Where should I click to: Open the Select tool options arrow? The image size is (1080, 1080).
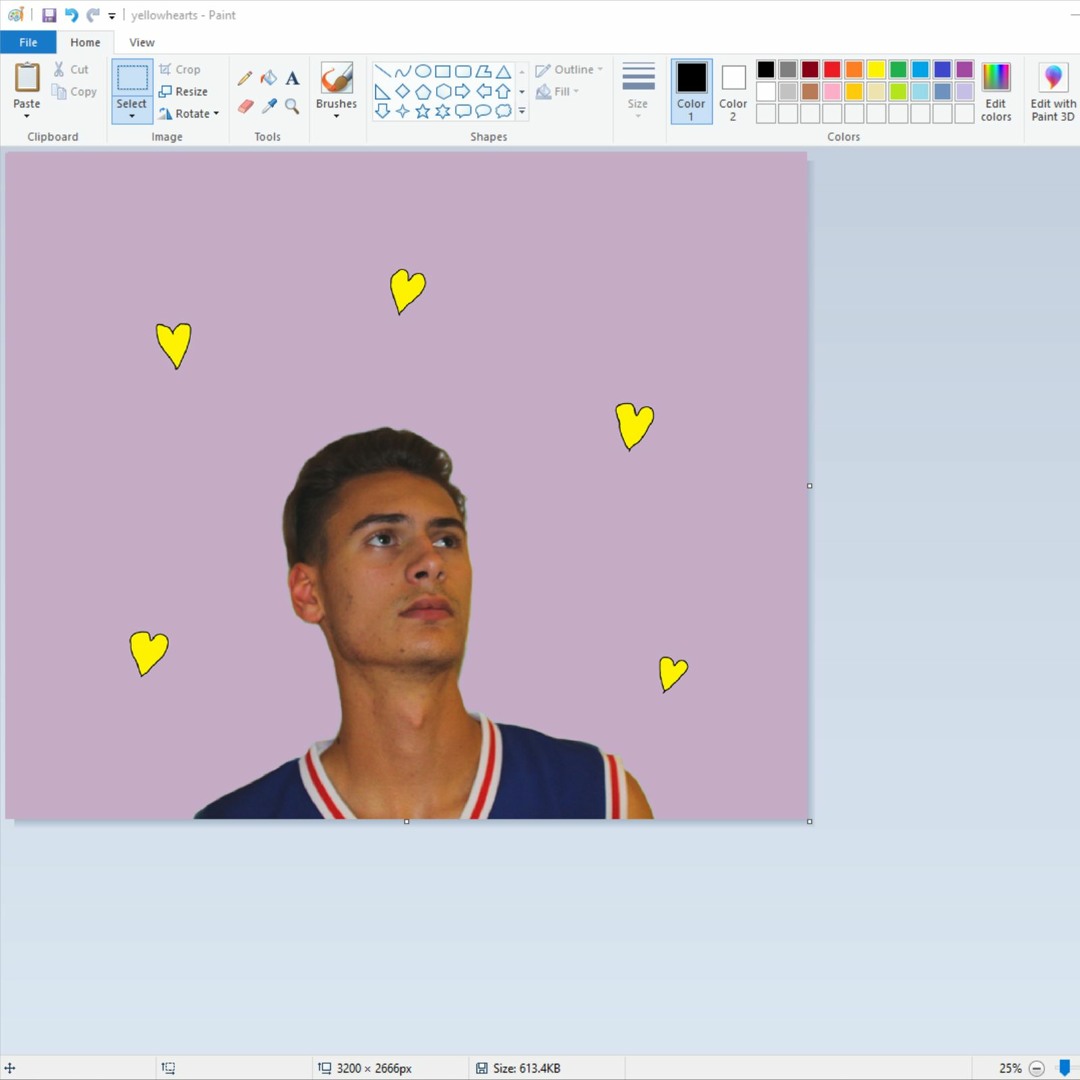pos(131,116)
